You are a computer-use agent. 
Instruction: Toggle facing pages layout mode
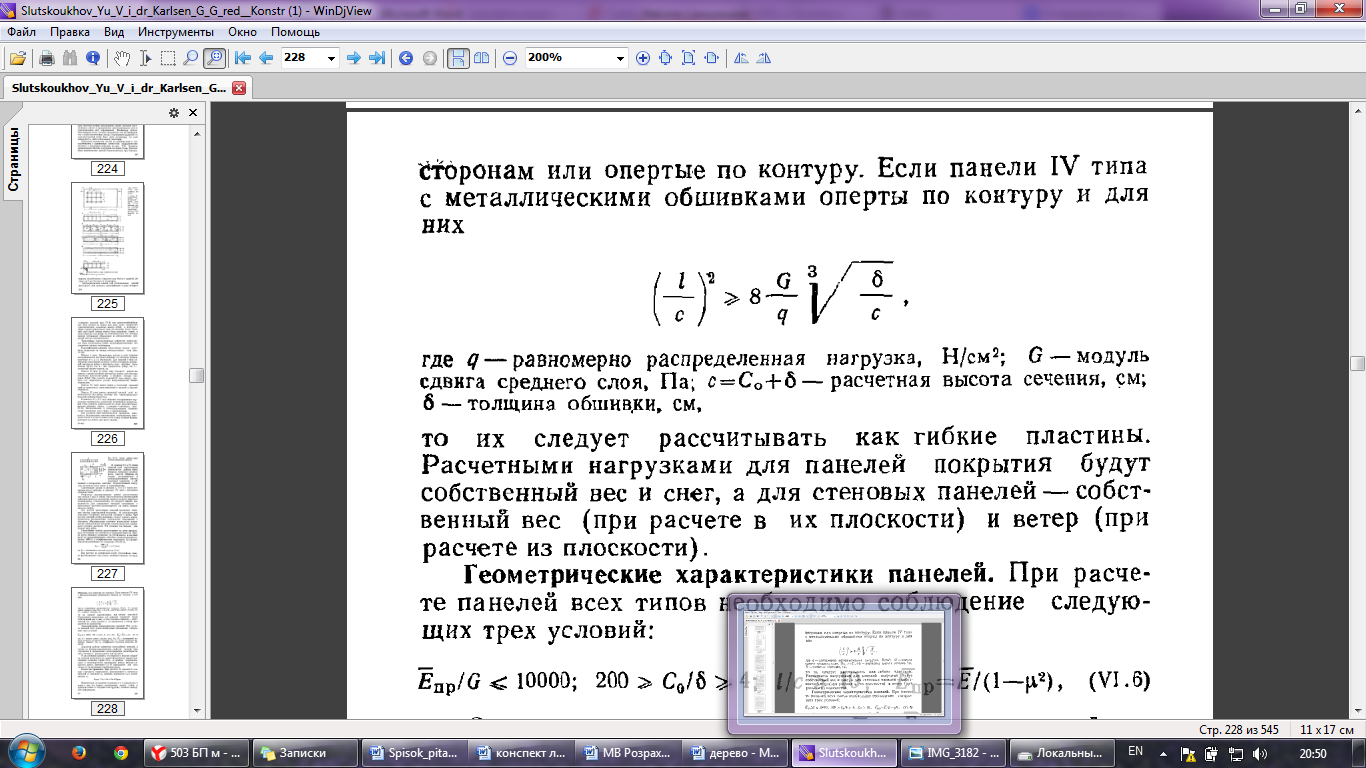[x=482, y=58]
